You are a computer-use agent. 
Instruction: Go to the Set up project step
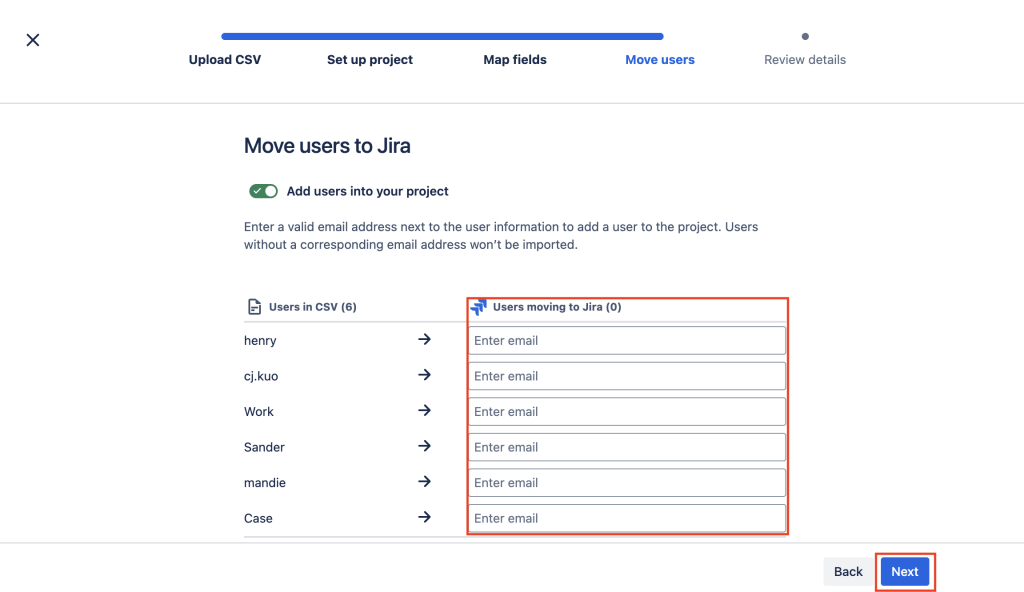click(370, 60)
